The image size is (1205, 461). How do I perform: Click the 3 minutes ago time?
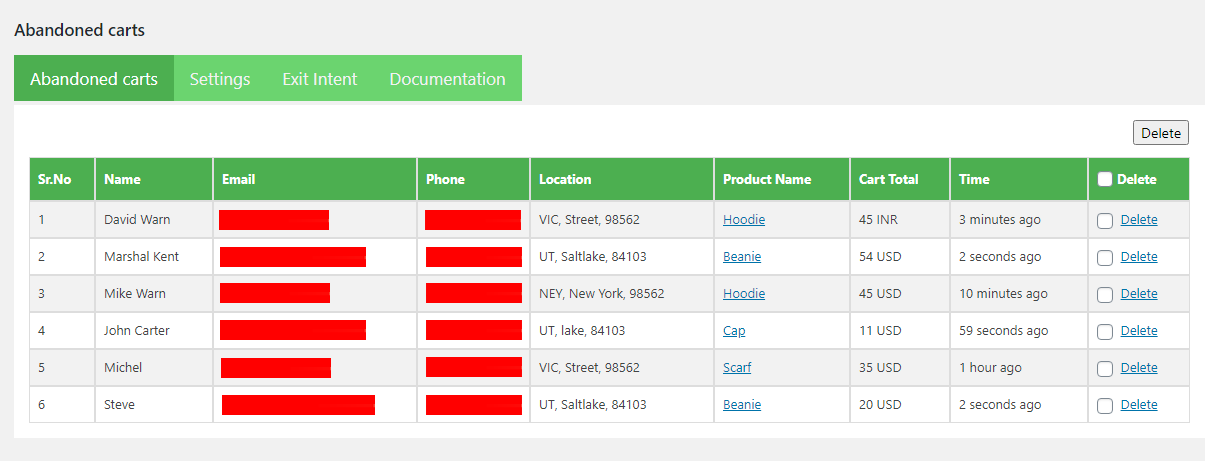pos(1000,219)
